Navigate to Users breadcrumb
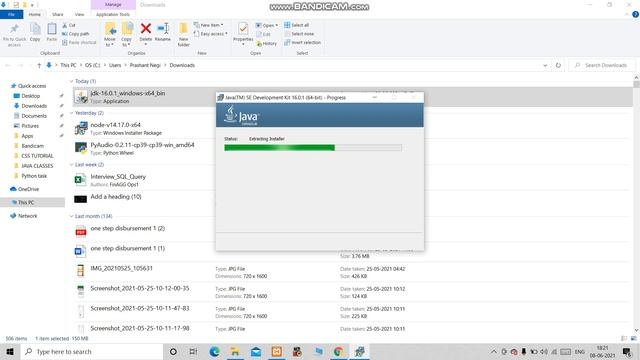This screenshot has height=360, width=640. pos(115,65)
